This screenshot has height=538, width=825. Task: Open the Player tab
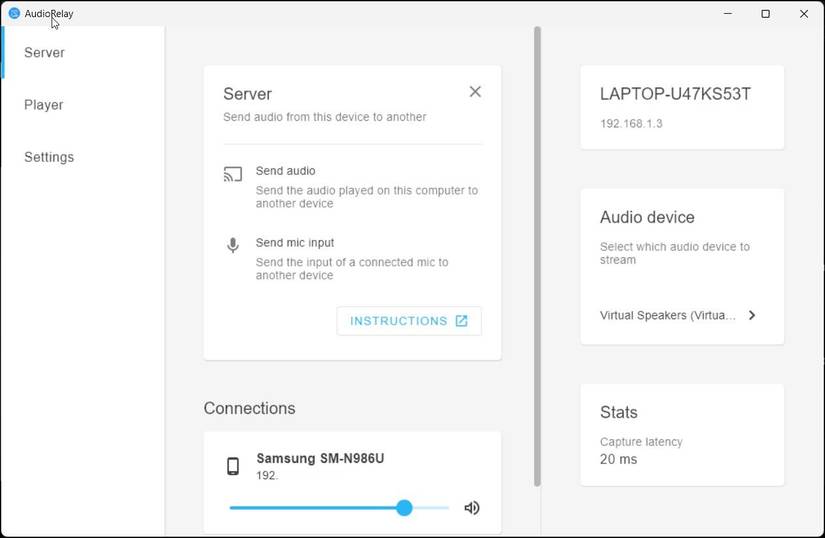tap(44, 105)
